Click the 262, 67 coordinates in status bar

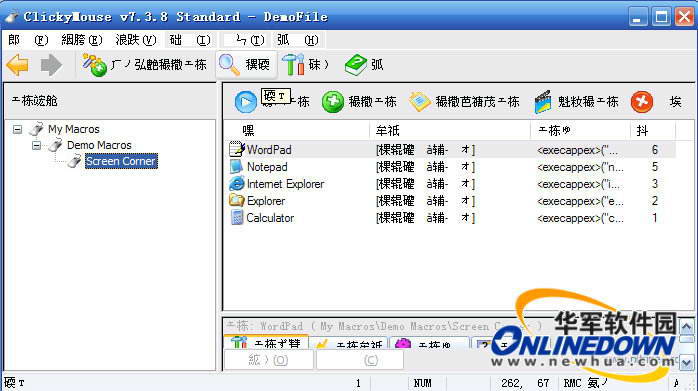pyautogui.click(x=525, y=383)
